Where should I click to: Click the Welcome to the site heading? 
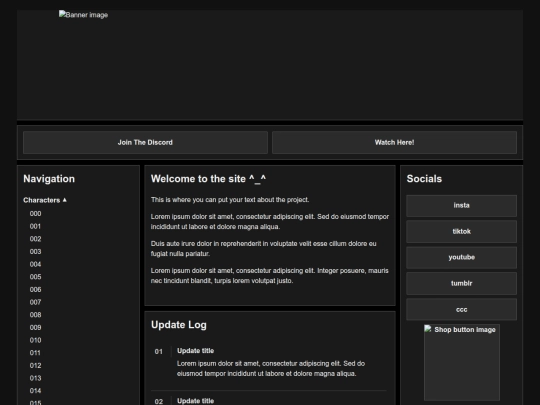(x=208, y=179)
